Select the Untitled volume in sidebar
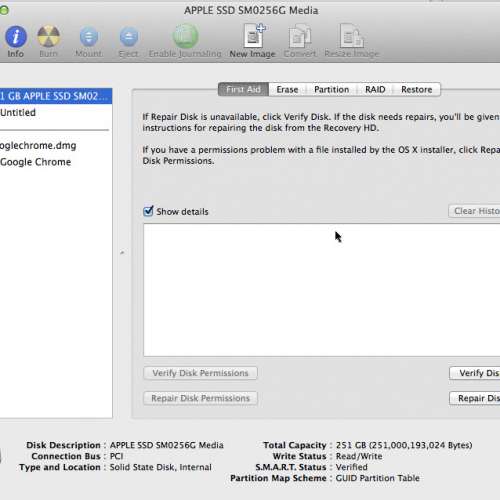Image resolution: width=500 pixels, height=500 pixels. (x=56, y=112)
